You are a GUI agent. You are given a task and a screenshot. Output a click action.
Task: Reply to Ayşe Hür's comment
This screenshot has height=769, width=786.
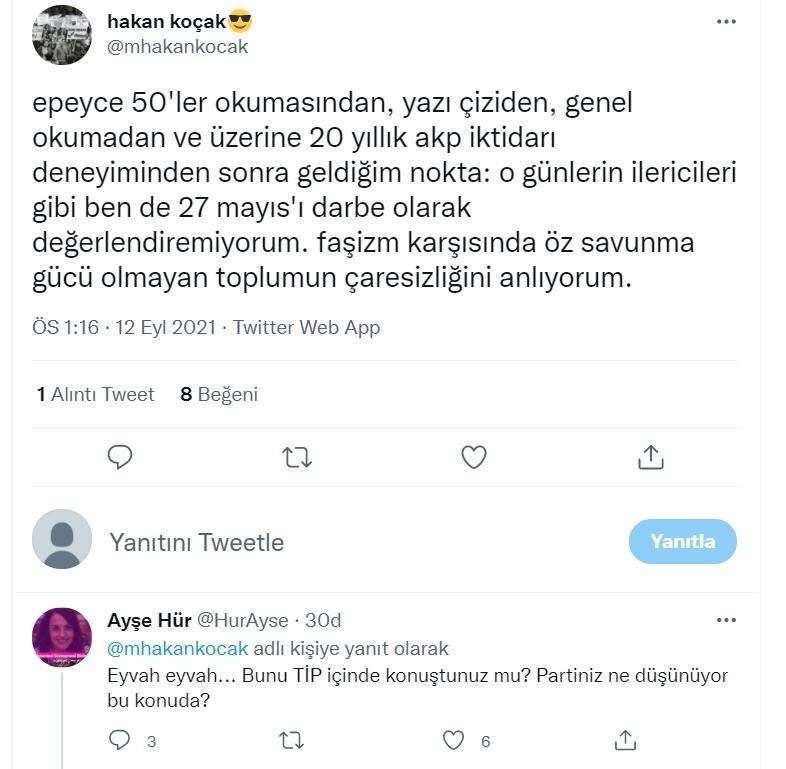pyautogui.click(x=120, y=740)
